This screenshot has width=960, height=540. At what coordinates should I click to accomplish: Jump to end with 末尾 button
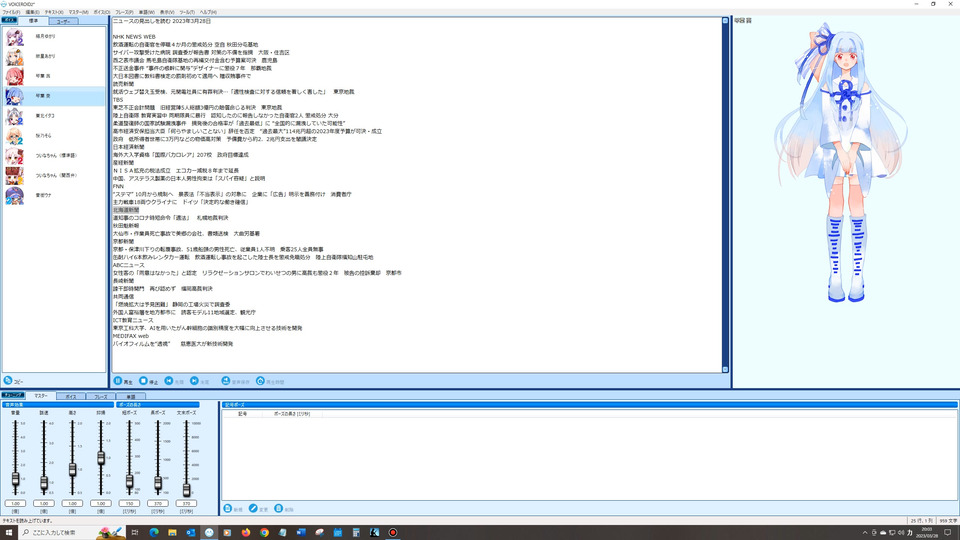200,381
